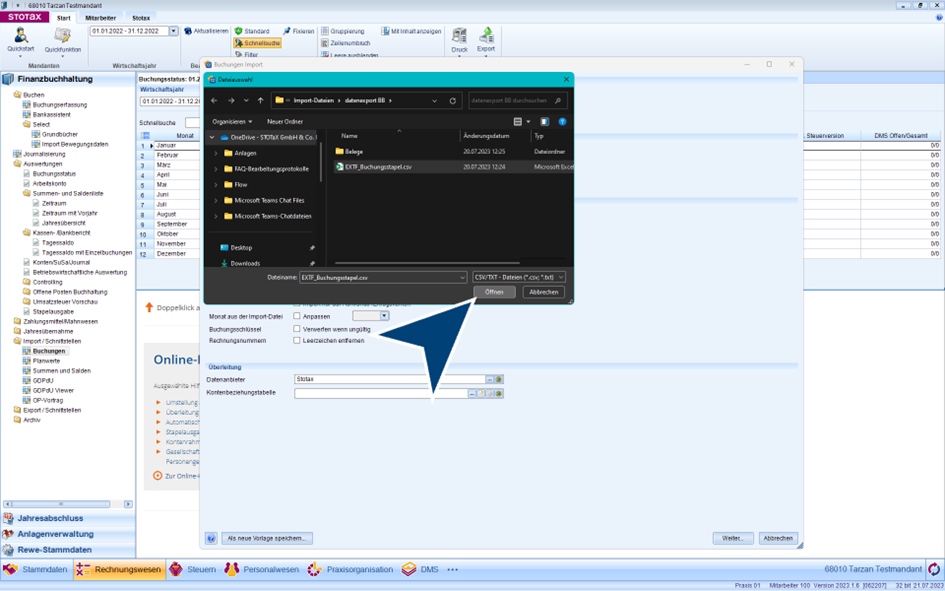Click the Quickfunktion ribbon icon

[x=62, y=38]
